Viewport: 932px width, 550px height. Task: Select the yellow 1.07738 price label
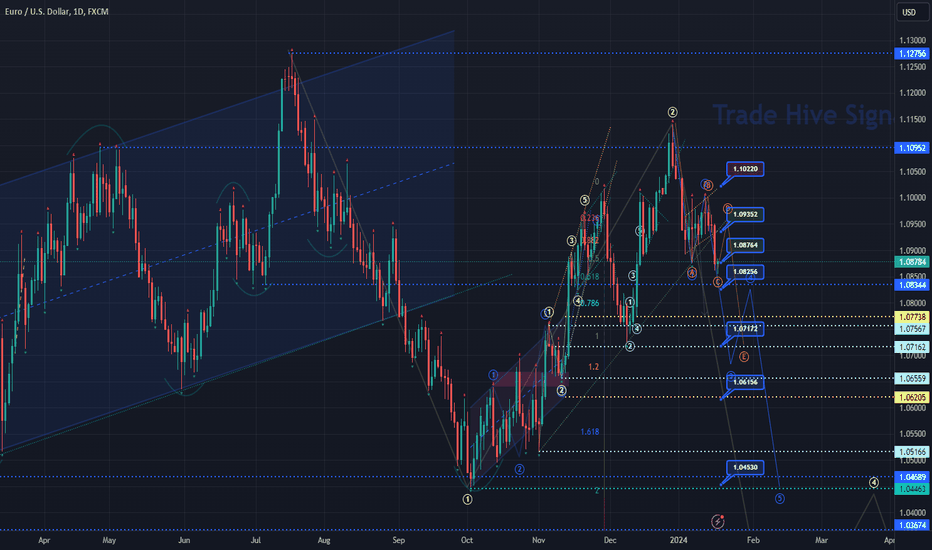tap(912, 318)
